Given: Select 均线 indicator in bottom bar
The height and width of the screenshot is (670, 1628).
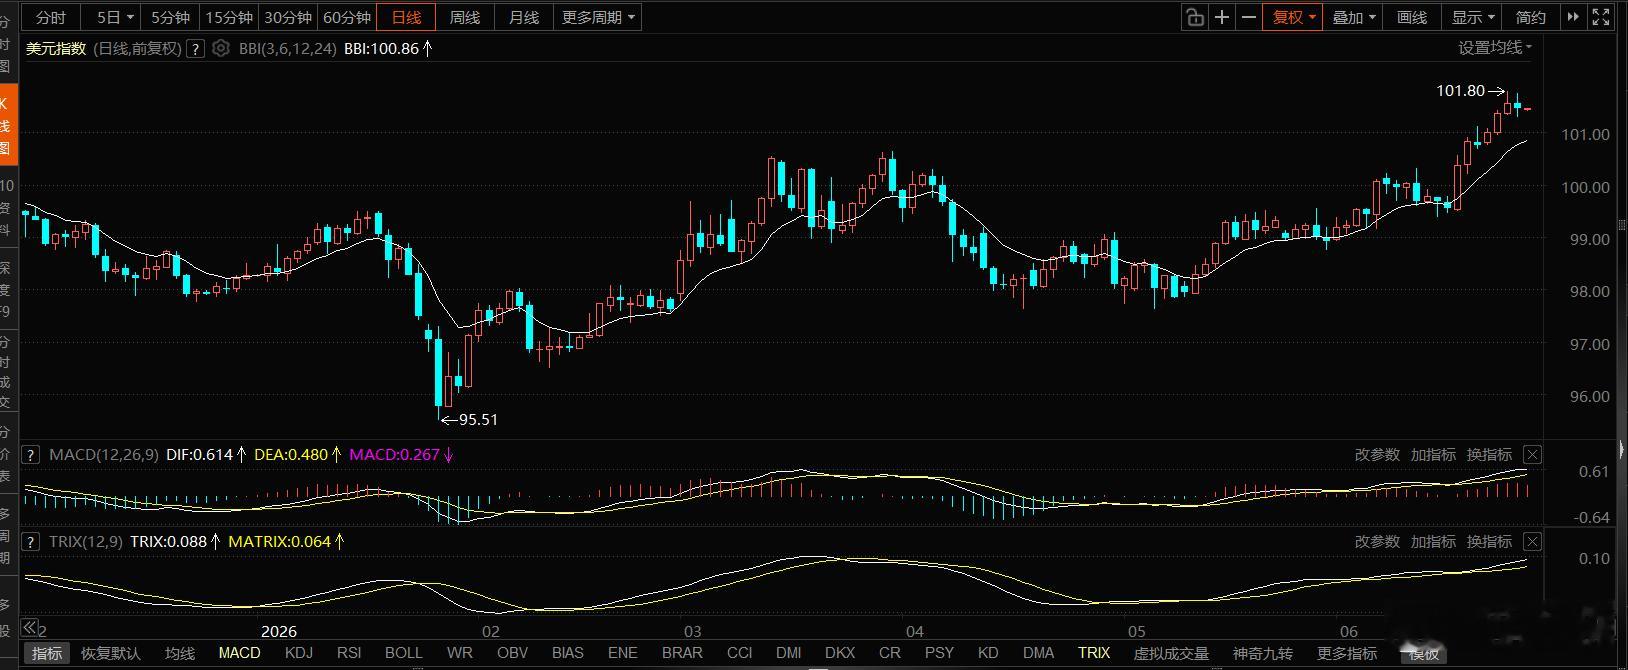Looking at the screenshot, I should tap(180, 653).
